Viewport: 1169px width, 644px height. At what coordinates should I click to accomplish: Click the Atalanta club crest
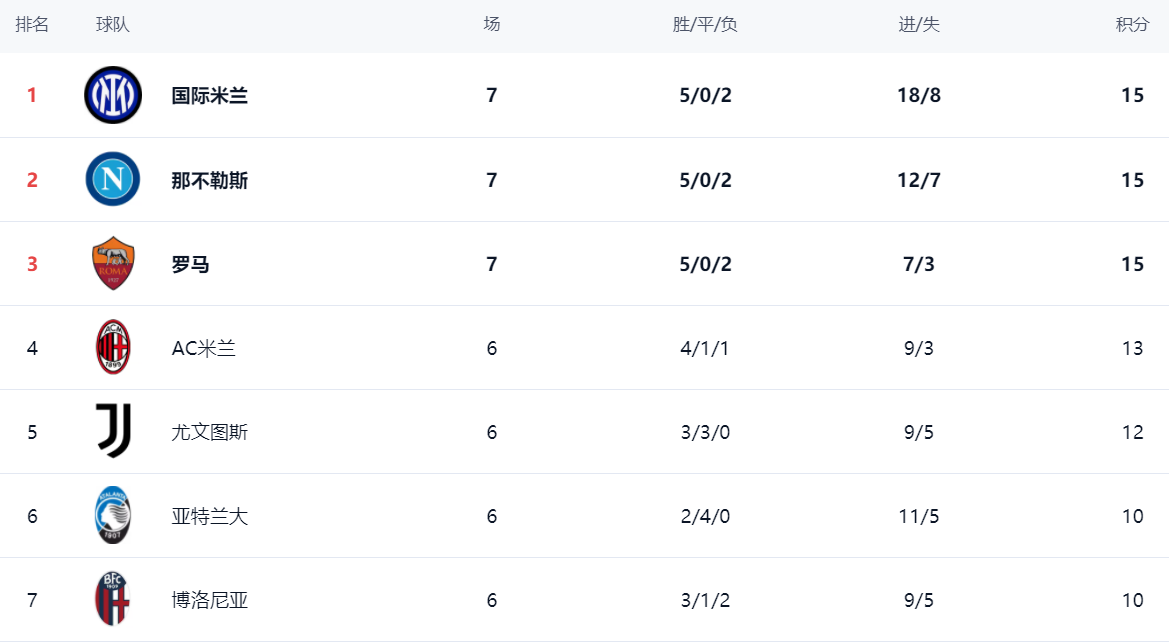tap(113, 516)
